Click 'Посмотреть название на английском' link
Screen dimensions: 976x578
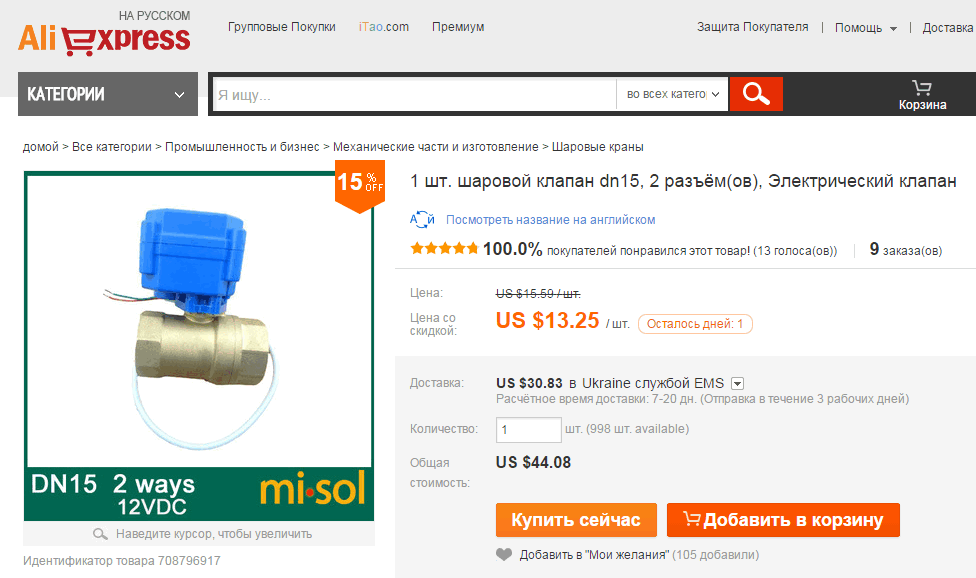pos(550,220)
